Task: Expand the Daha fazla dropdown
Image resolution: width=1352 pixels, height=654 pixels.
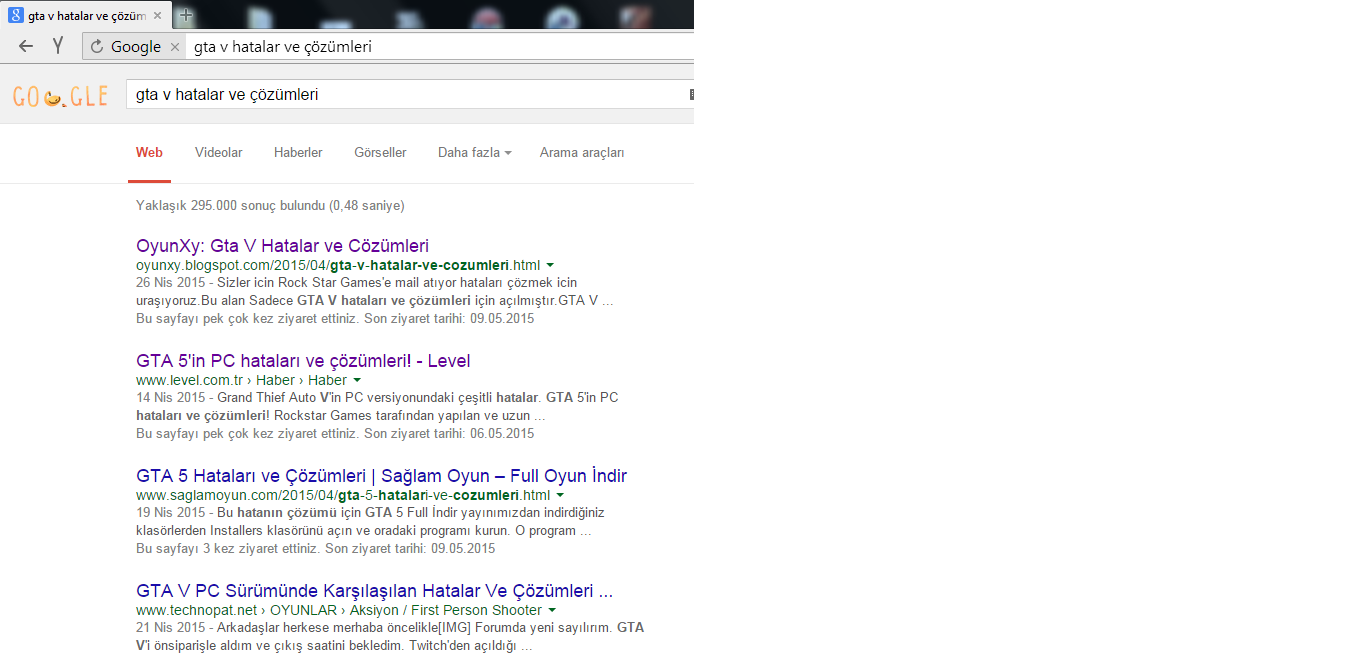Action: (x=474, y=153)
